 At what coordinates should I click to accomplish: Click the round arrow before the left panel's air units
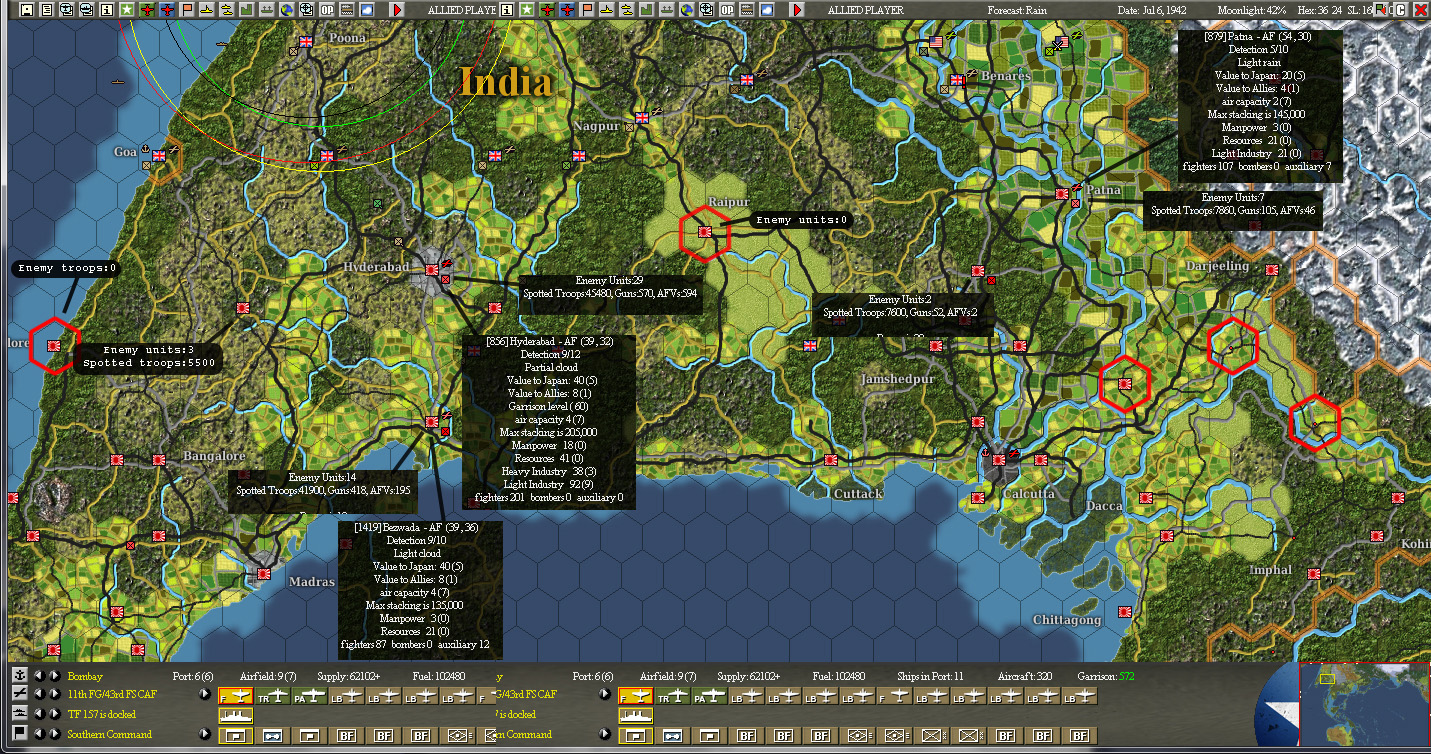click(205, 694)
